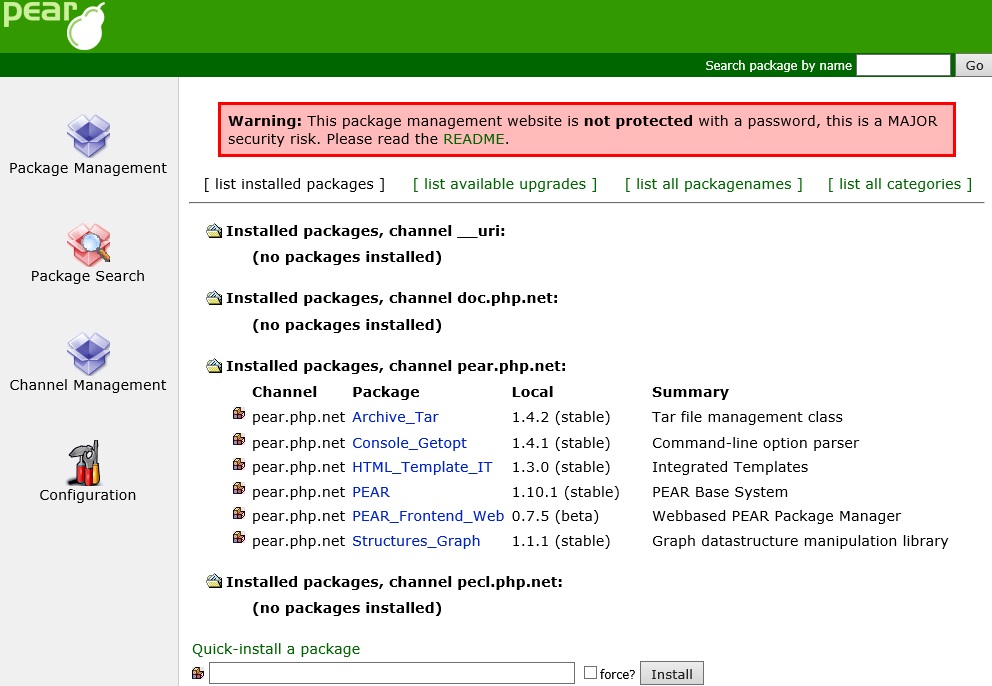
Task: Click package icon in HTML_Template_IT row
Action: coord(239,465)
